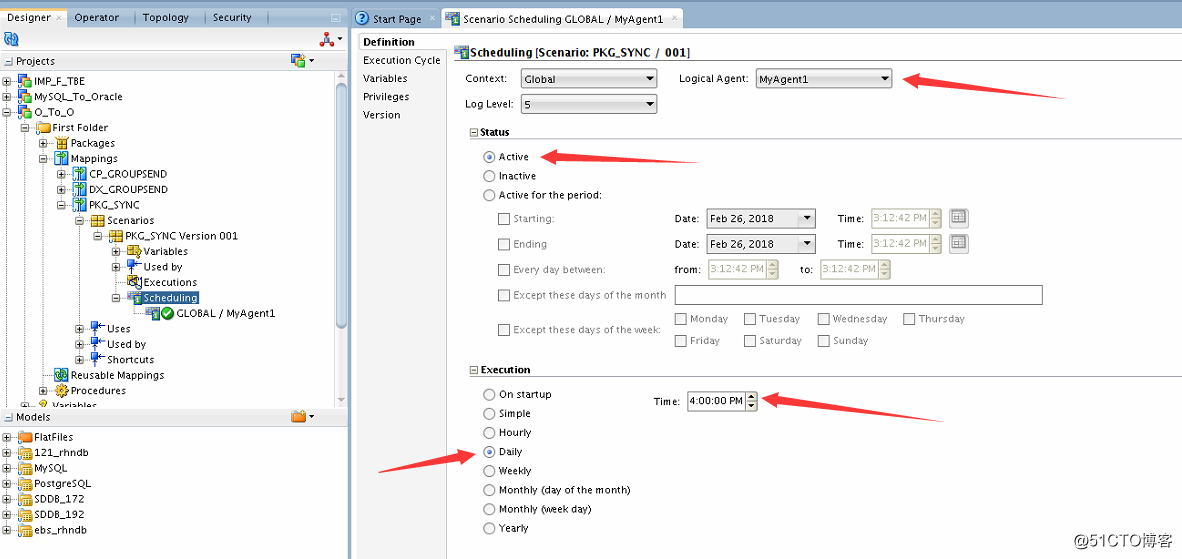This screenshot has width=1182, height=559.
Task: Select the Reusable Mappings icon
Action: pyautogui.click(x=62, y=375)
